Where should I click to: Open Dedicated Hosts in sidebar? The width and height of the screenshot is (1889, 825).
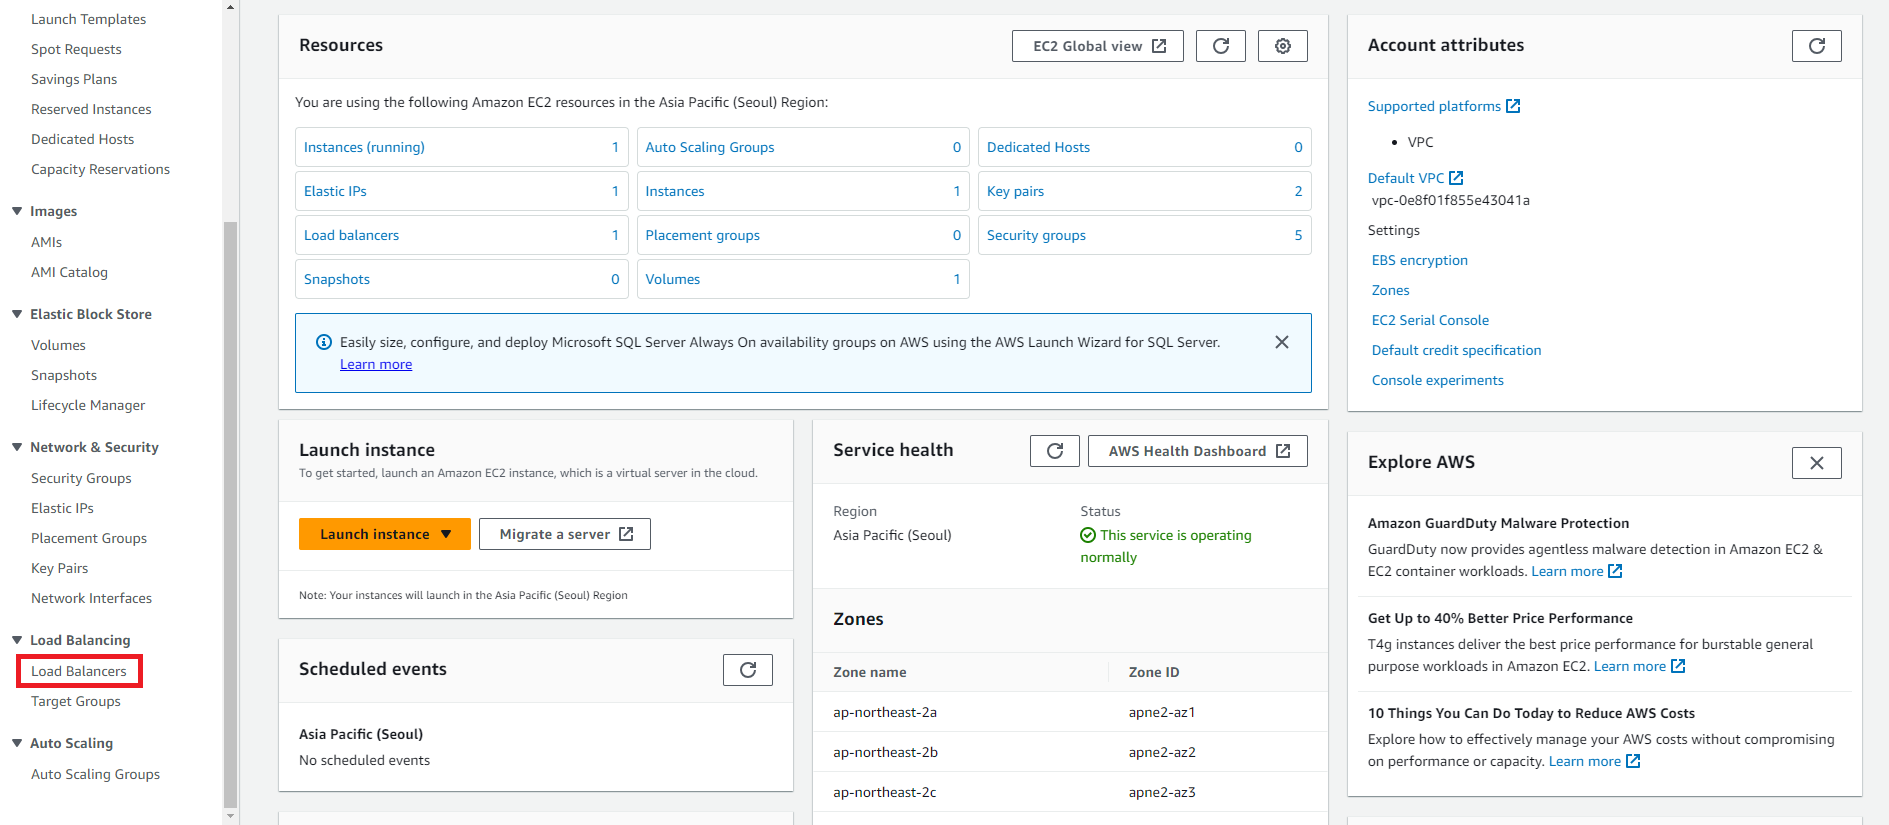(82, 139)
